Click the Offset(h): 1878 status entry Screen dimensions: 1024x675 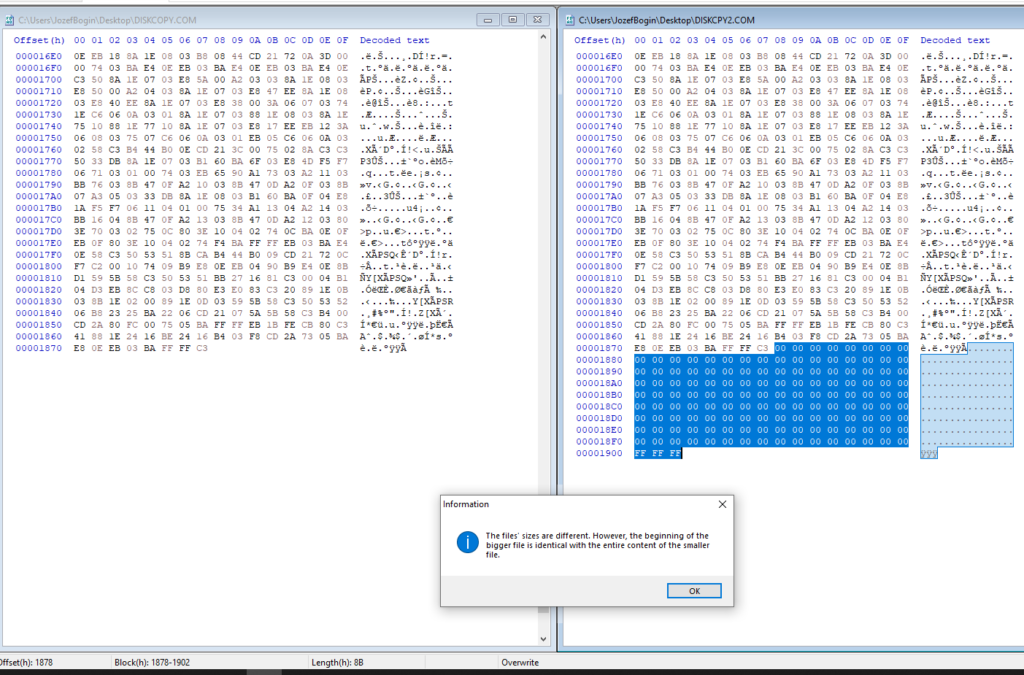26,663
